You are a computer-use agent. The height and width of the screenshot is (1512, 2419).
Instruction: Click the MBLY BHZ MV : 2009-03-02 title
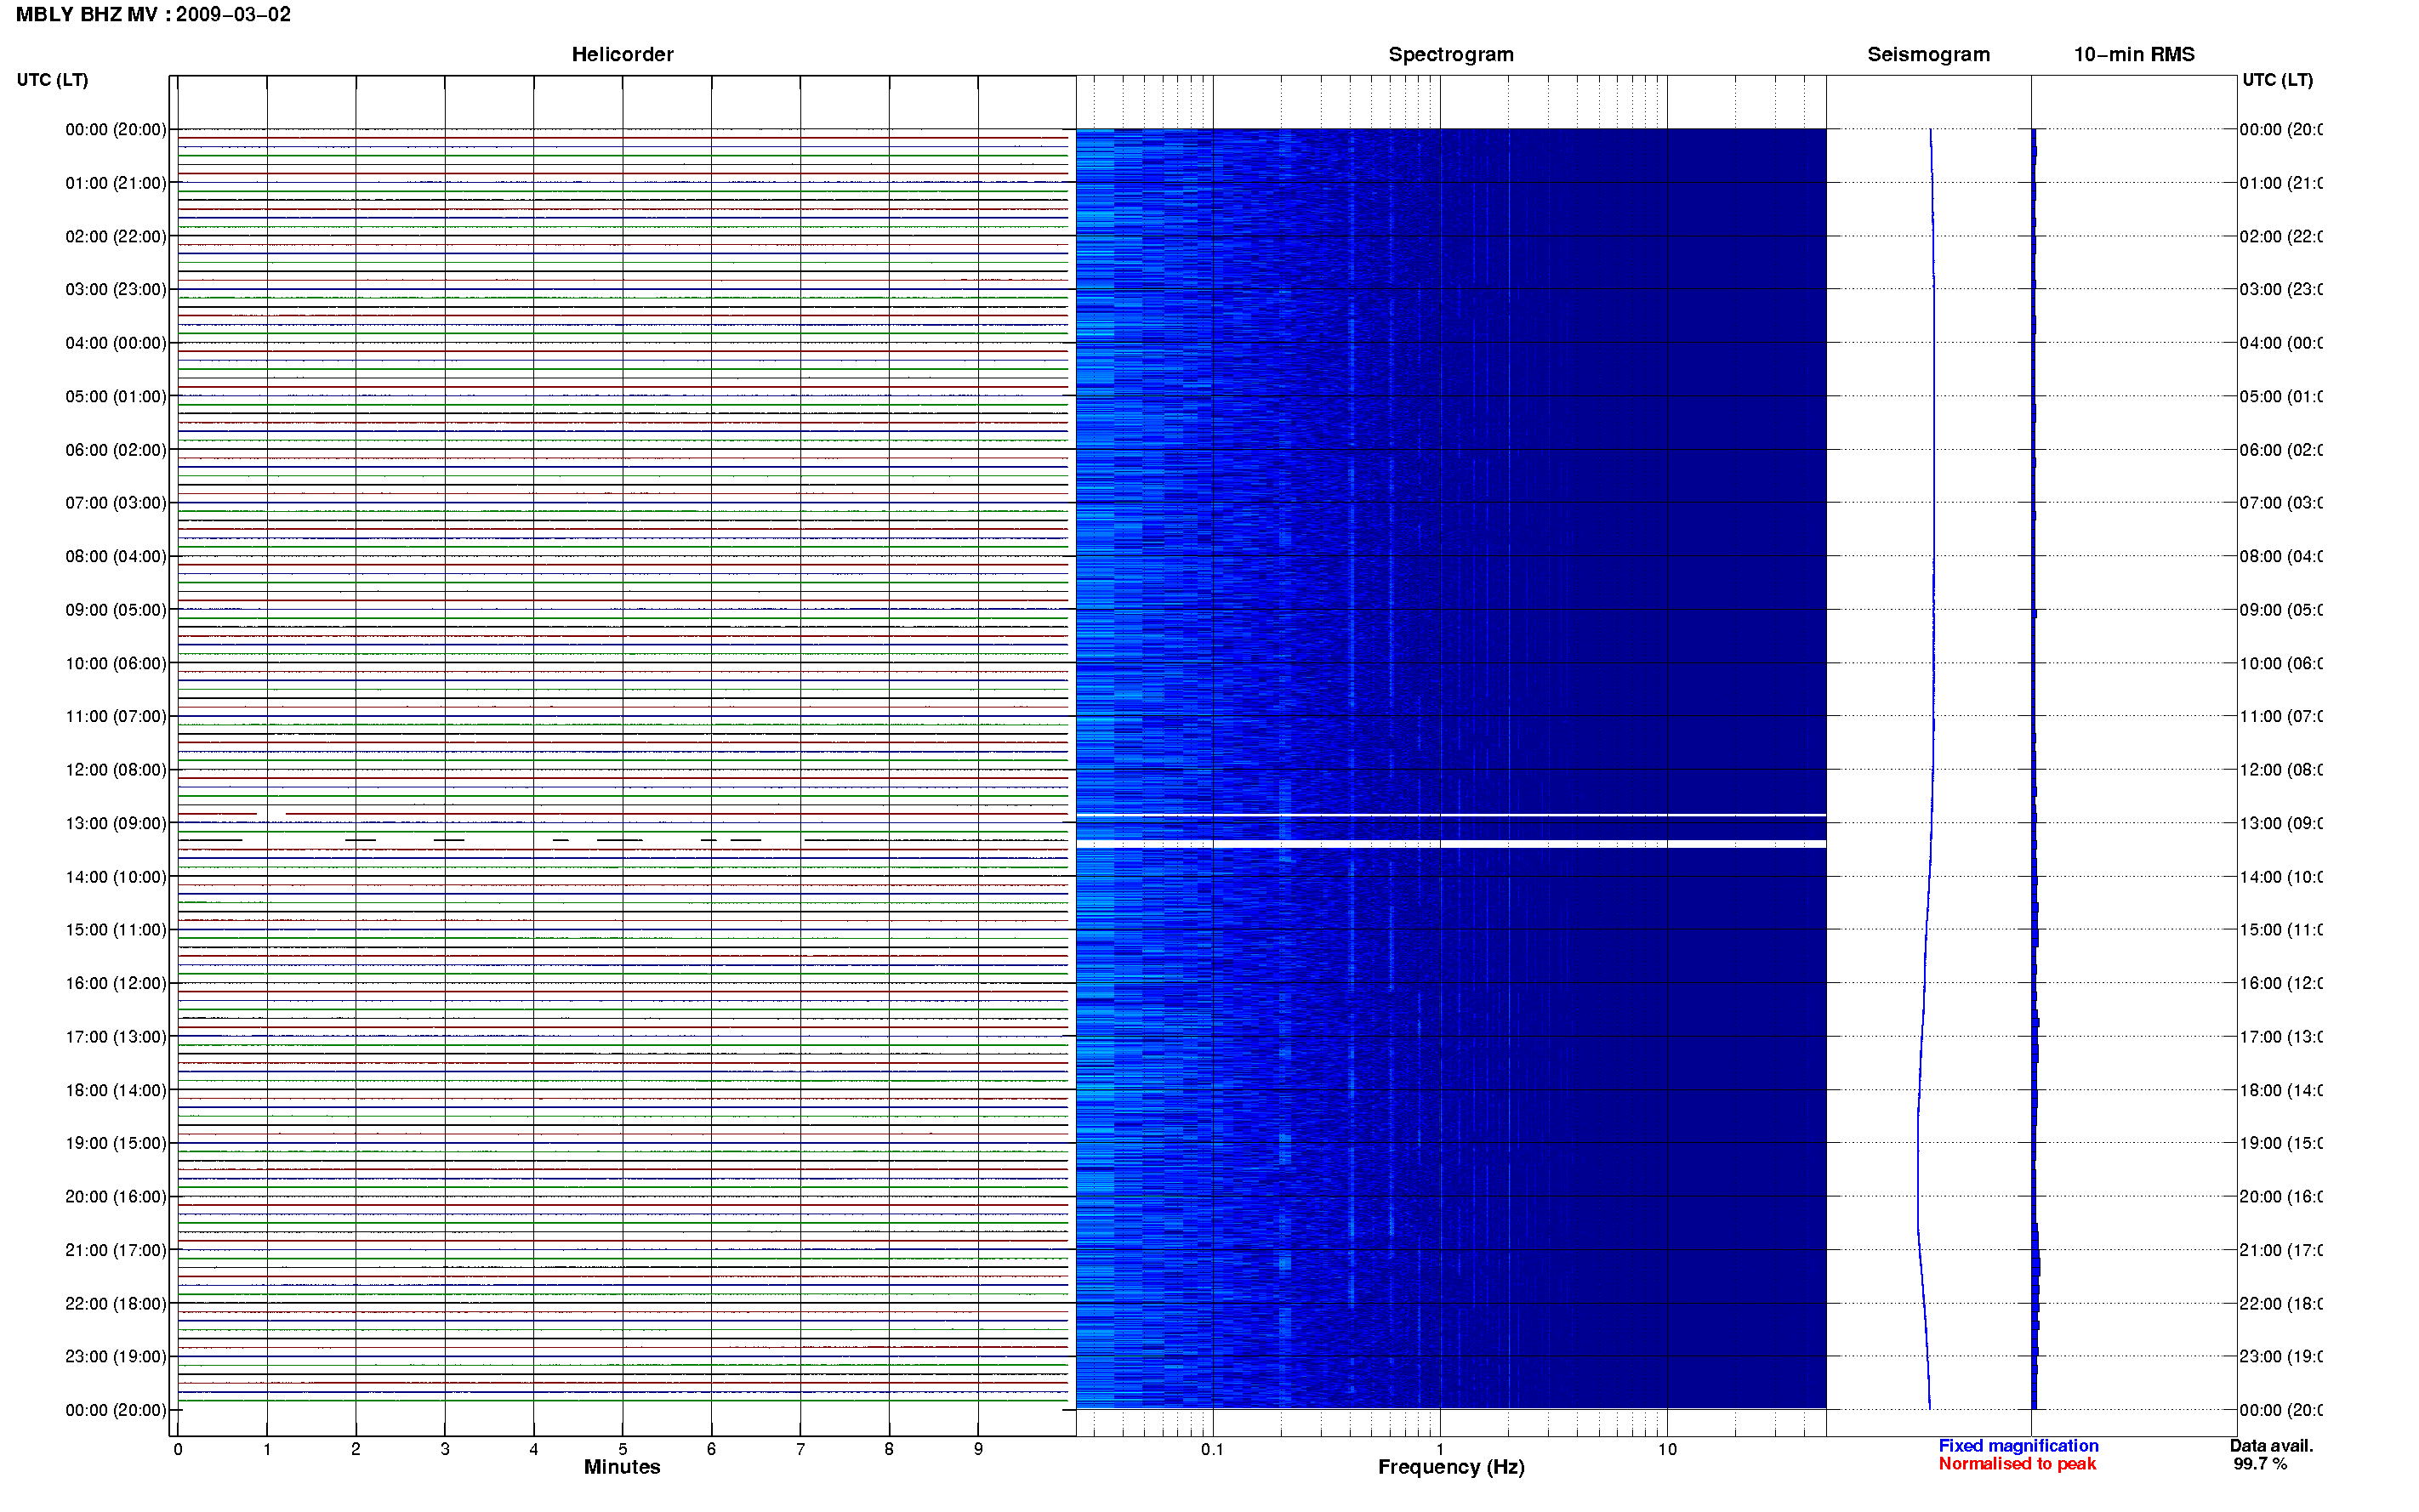pyautogui.click(x=153, y=15)
